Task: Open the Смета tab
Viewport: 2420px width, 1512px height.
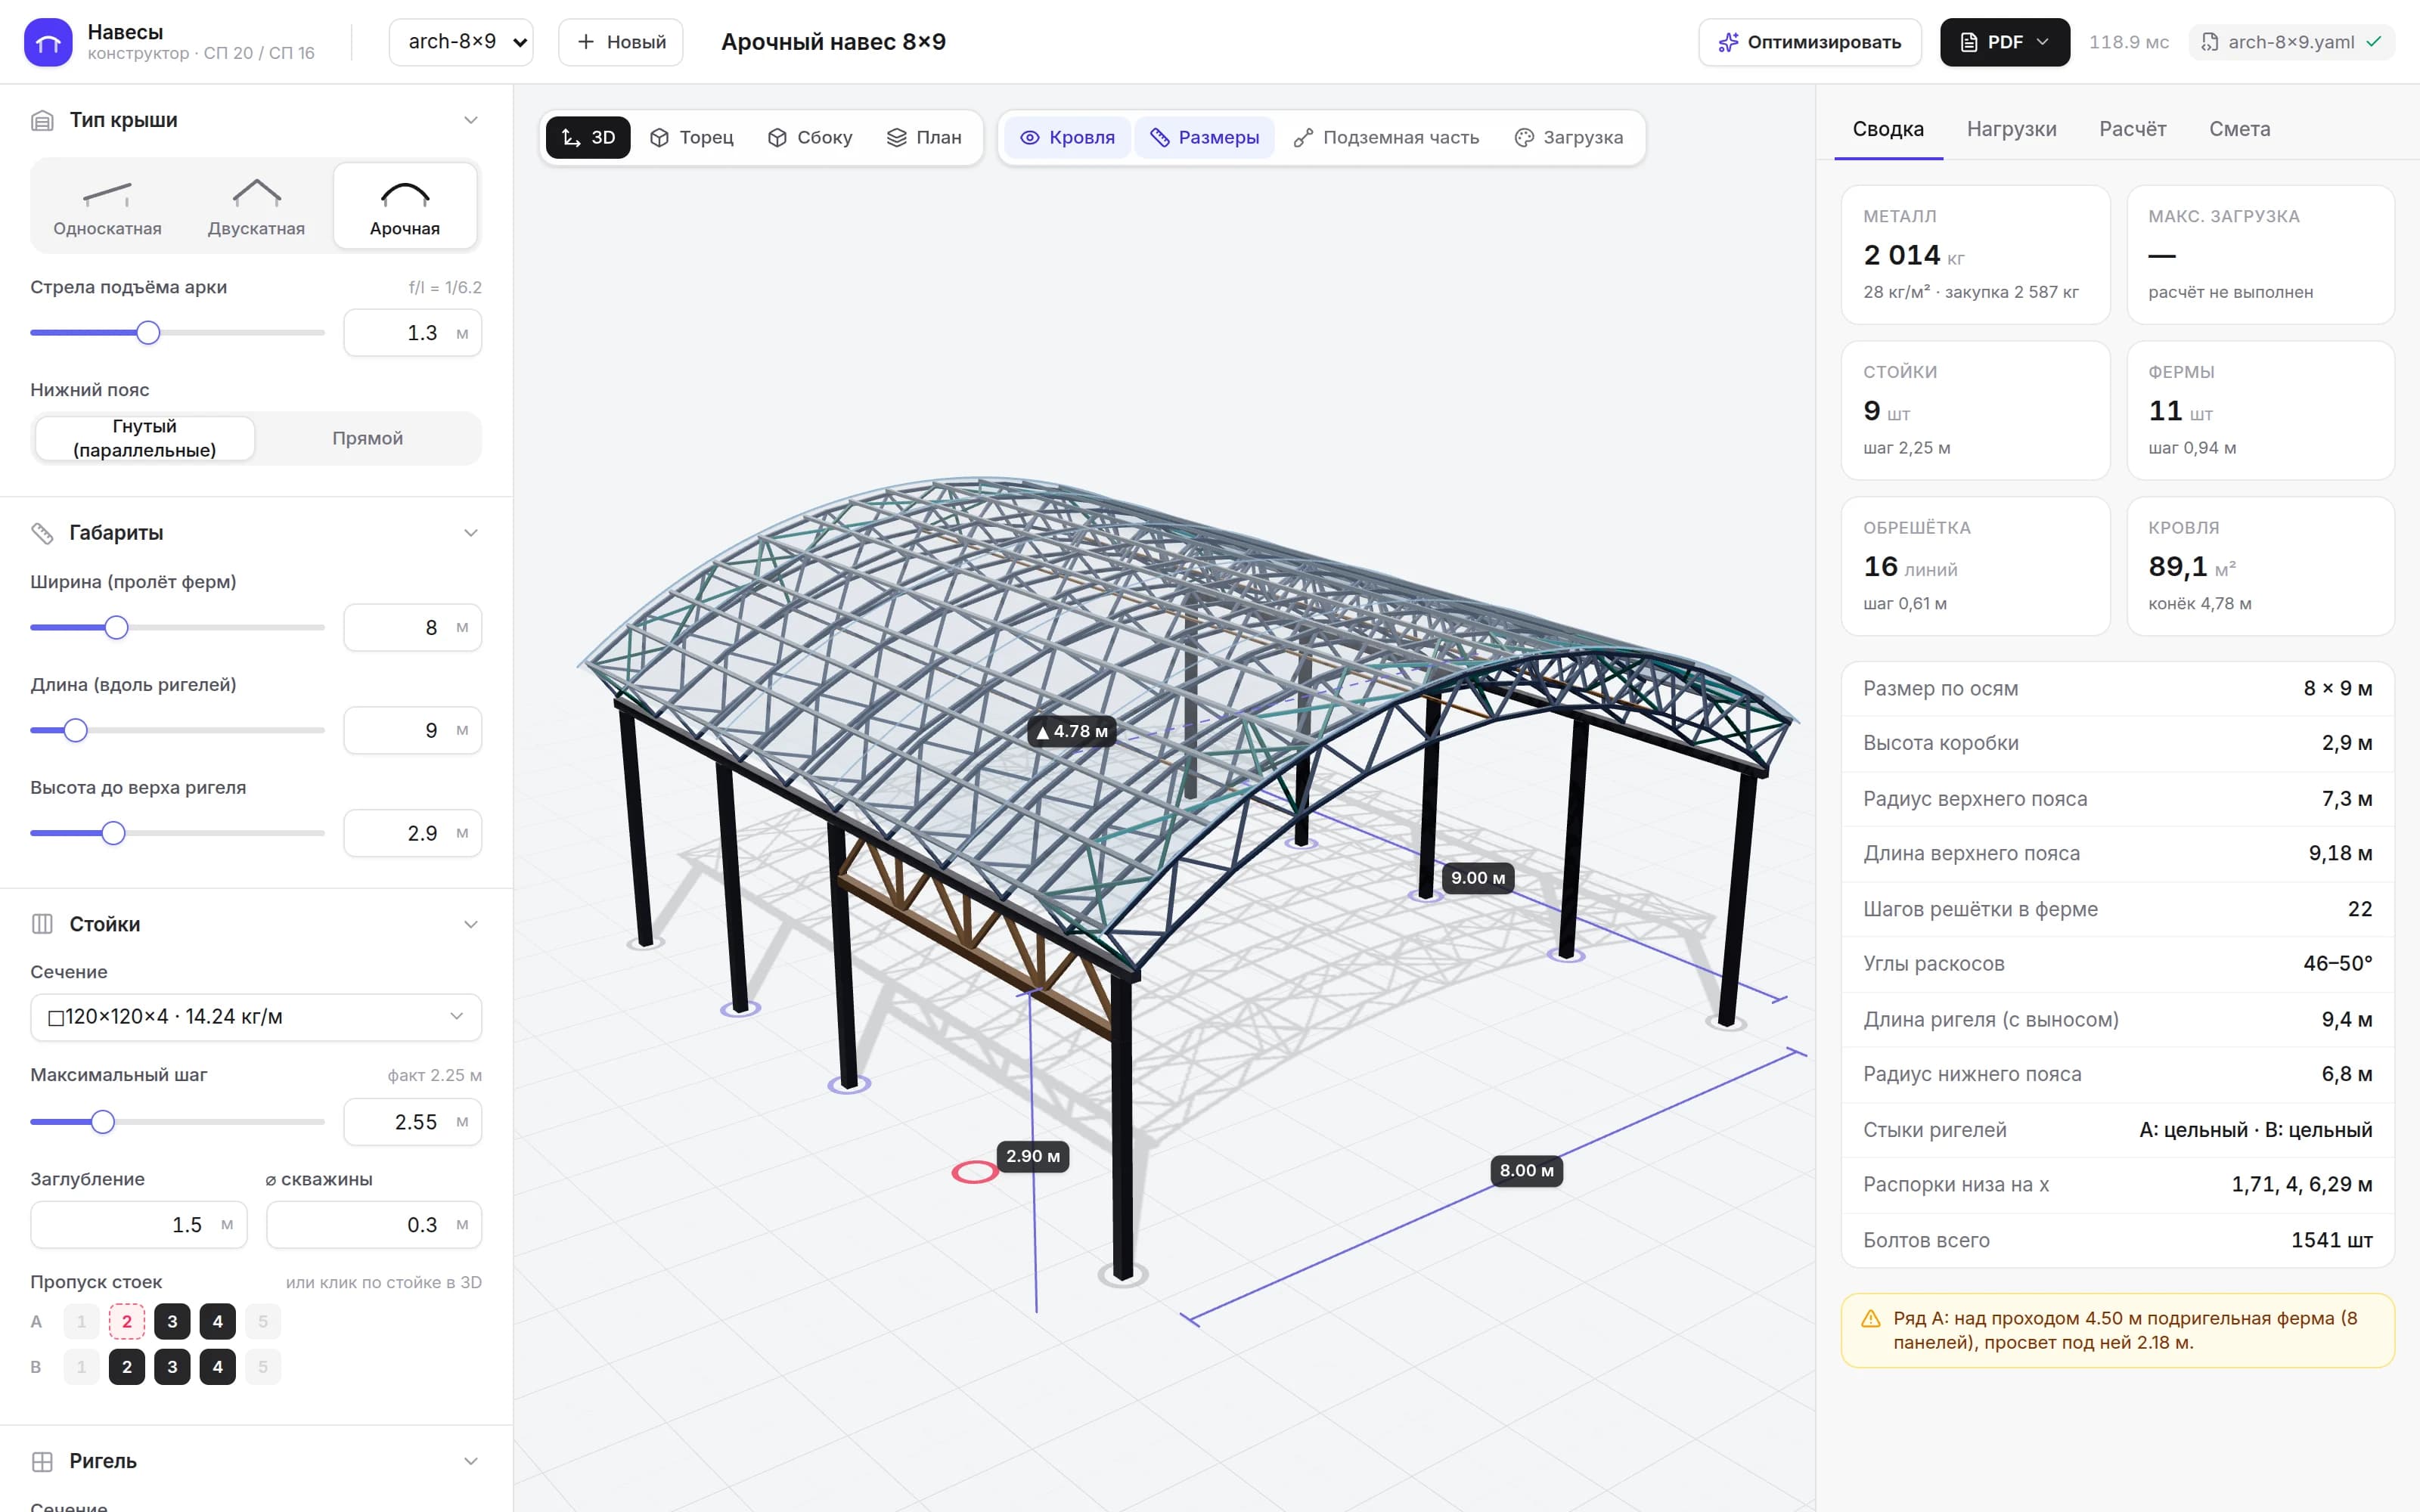Action: (2239, 129)
